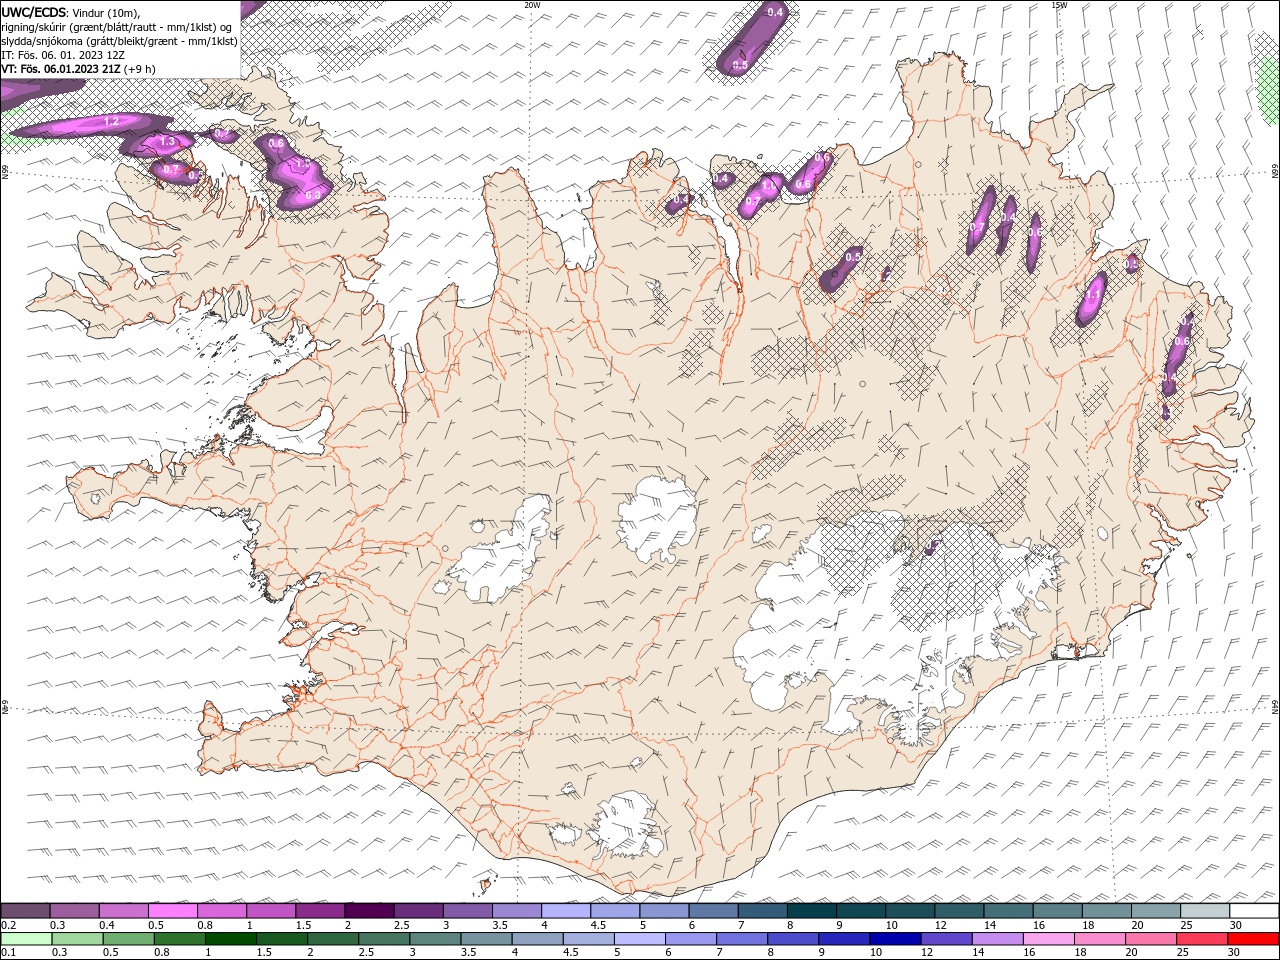Pick the pink bottom-row swatch between 18 and 20
This screenshot has width=1280, height=960.
1100,939
